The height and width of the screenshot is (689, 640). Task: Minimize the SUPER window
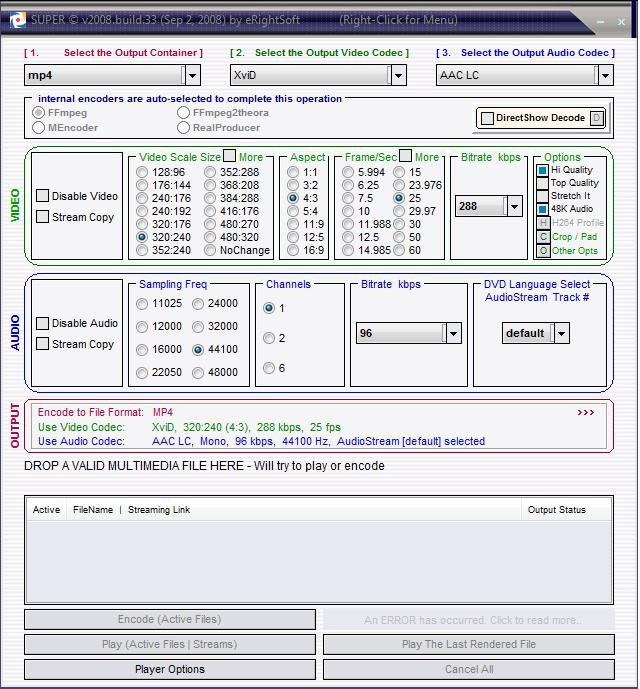click(x=601, y=22)
